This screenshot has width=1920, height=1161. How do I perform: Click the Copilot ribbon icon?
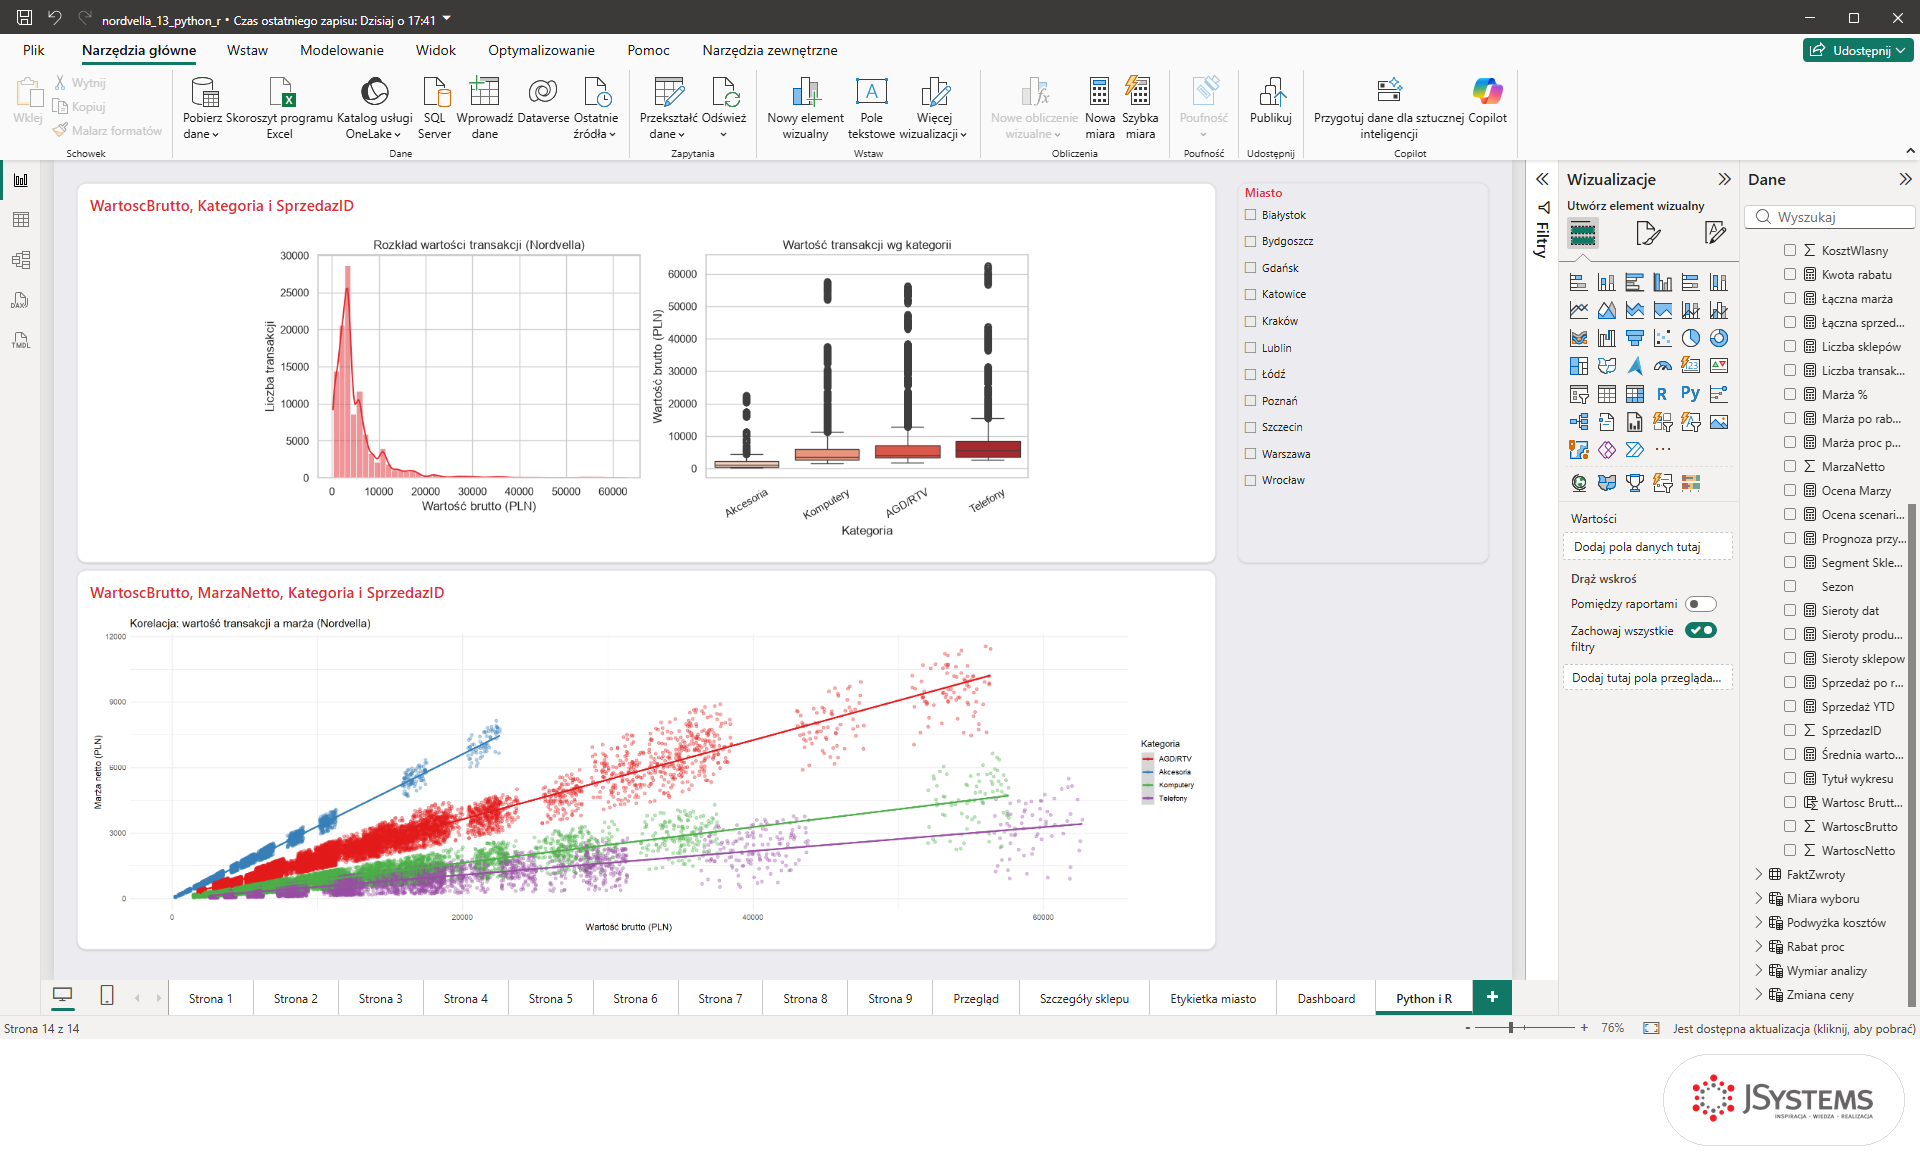tap(1487, 100)
